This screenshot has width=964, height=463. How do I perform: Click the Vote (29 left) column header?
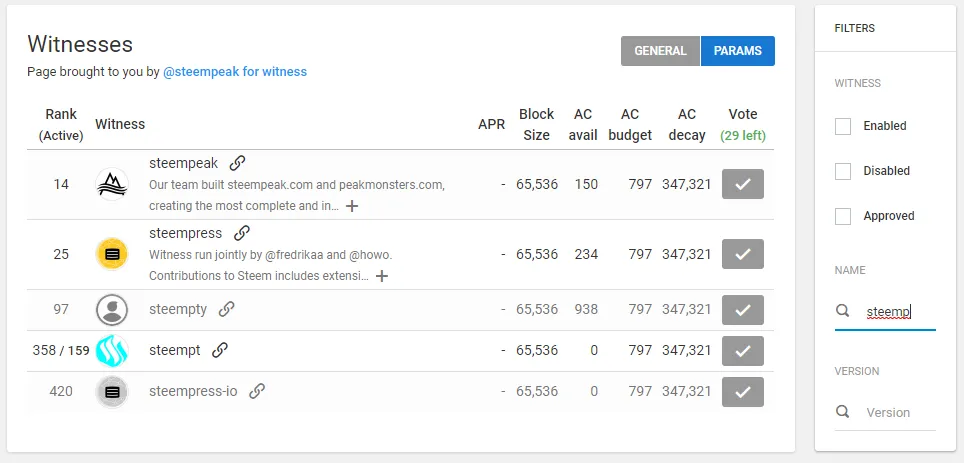(743, 125)
